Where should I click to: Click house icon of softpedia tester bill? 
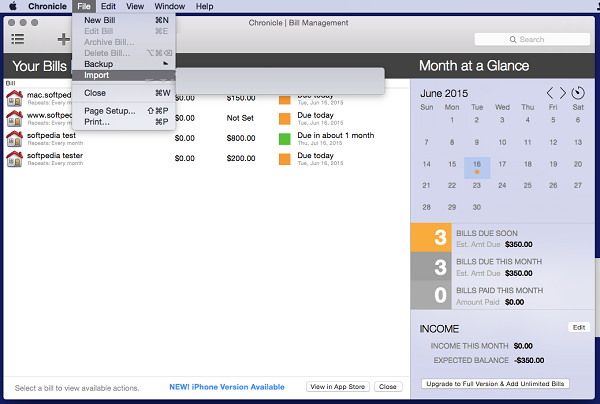pyautogui.click(x=15, y=158)
